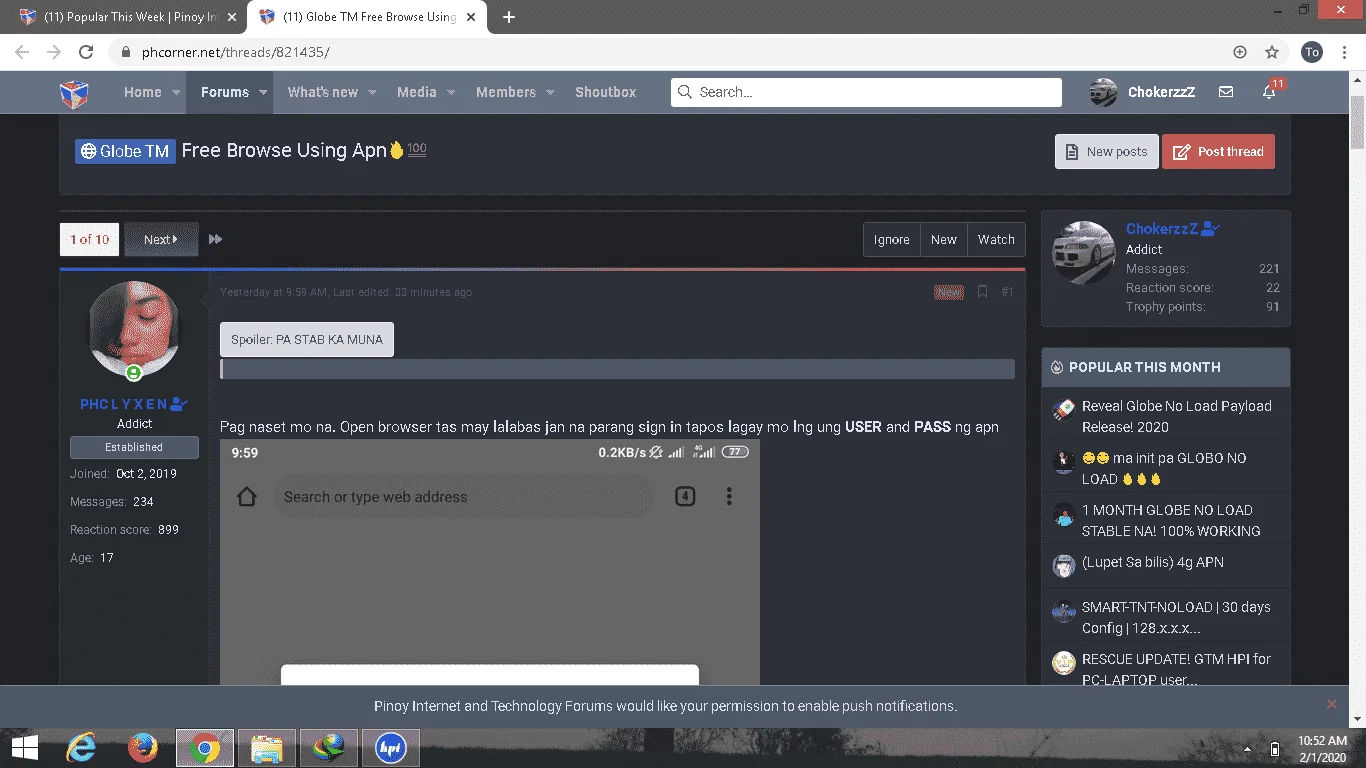
Task: Bookmark the first post
Action: pos(983,292)
